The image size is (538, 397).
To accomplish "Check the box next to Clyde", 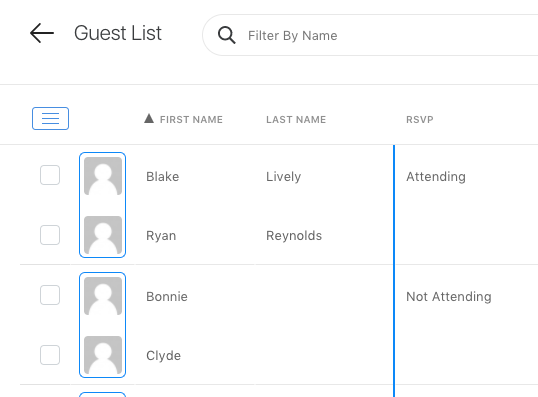I will pos(50,355).
